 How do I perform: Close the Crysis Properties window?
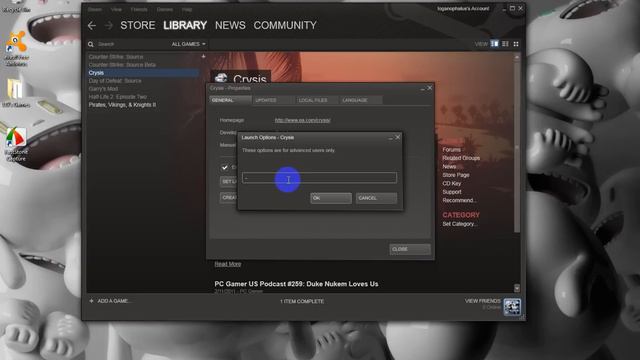click(429, 88)
